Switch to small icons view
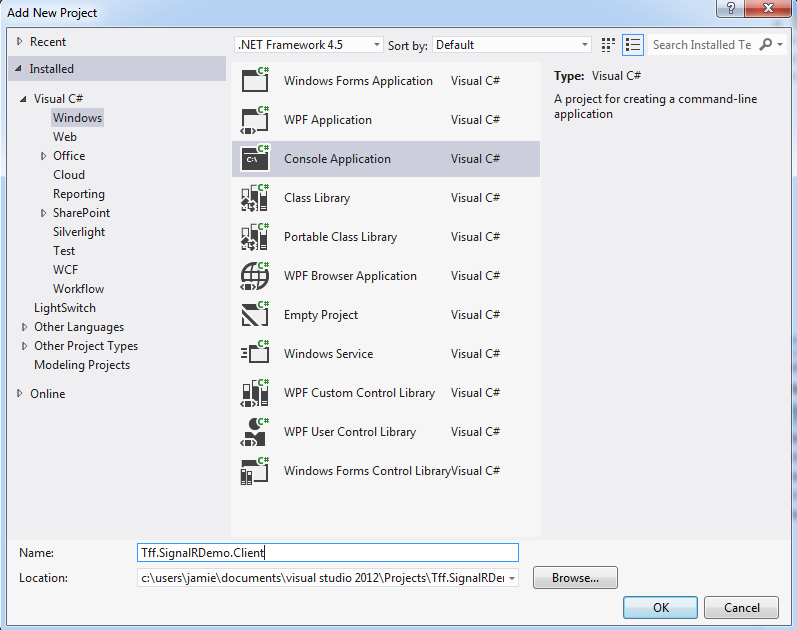The width and height of the screenshot is (797, 630). tap(608, 45)
